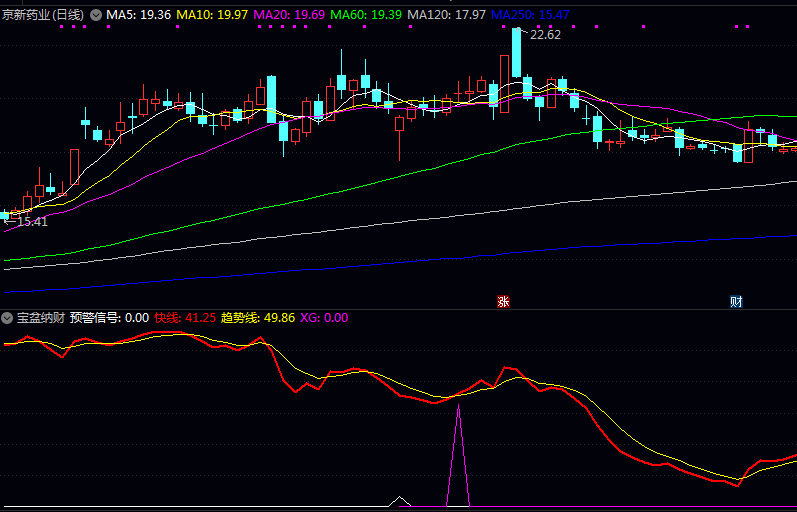Select the MA5 moving average label

[138, 15]
